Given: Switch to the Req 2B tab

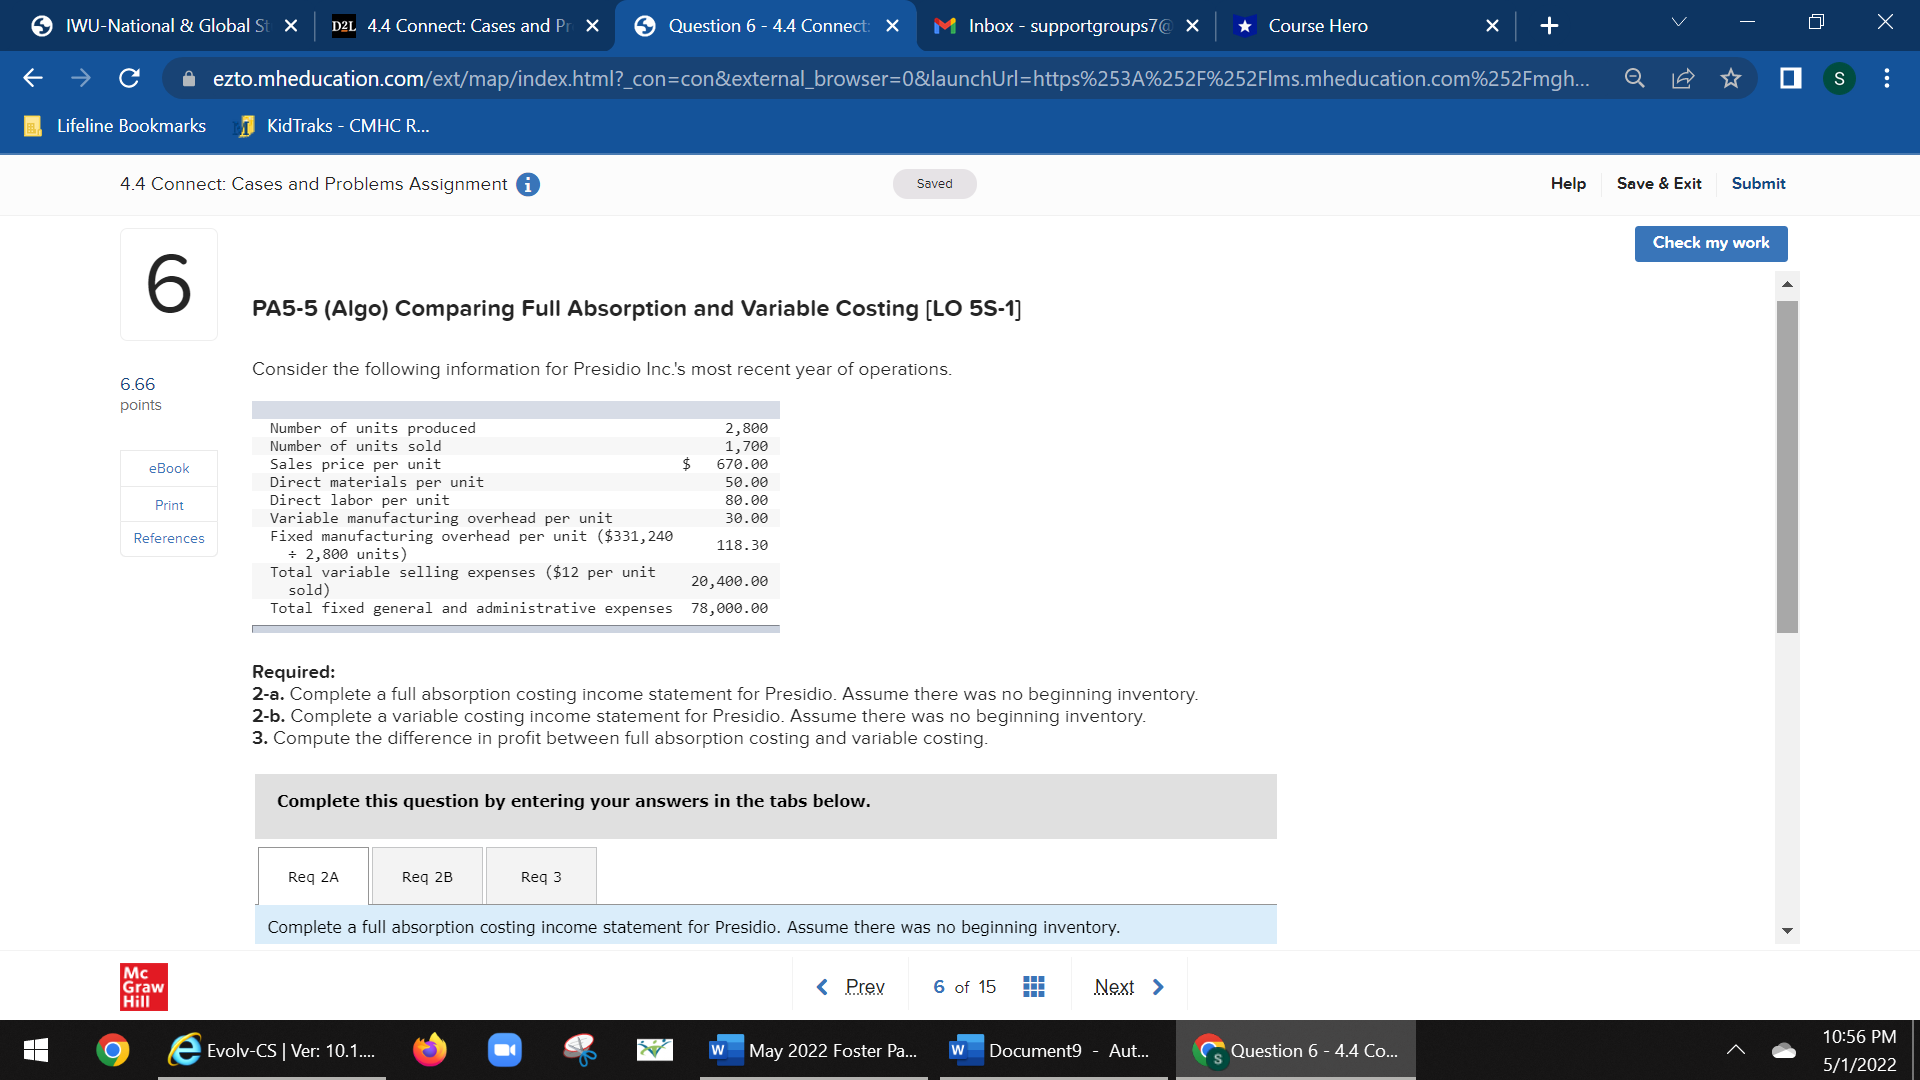Looking at the screenshot, I should point(426,876).
